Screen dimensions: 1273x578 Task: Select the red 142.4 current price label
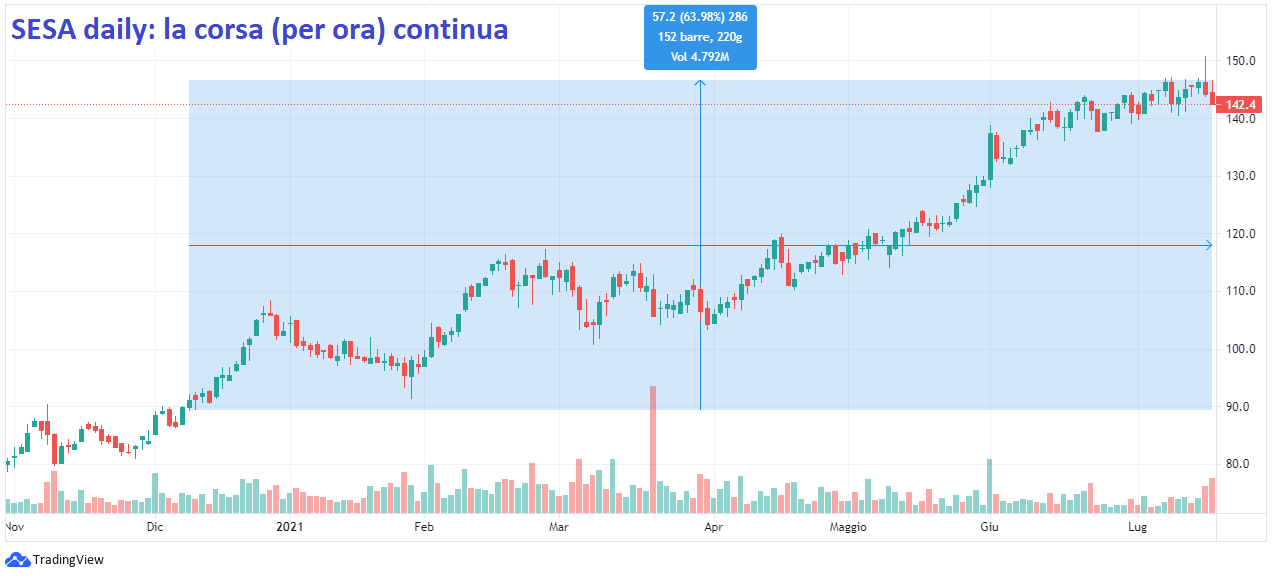tap(1240, 104)
